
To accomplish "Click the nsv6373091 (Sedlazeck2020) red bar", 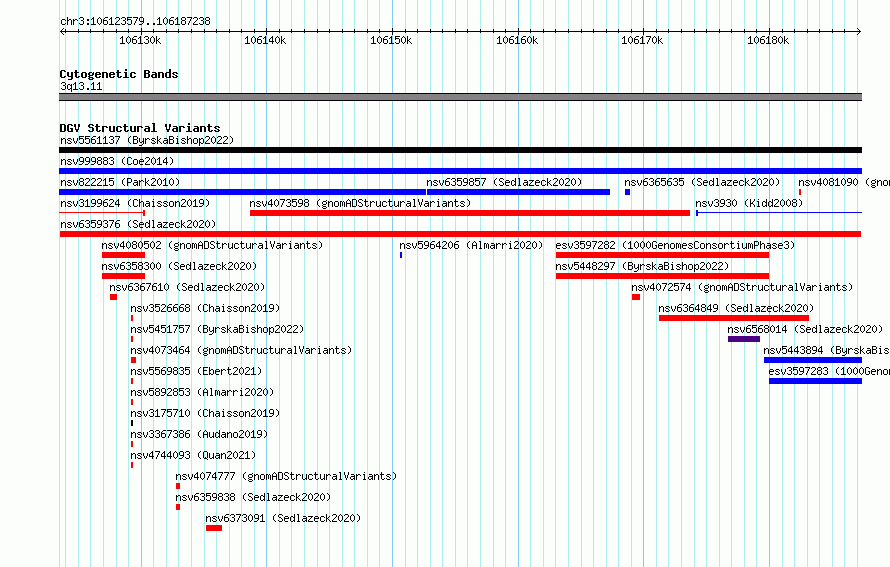I will click(214, 528).
